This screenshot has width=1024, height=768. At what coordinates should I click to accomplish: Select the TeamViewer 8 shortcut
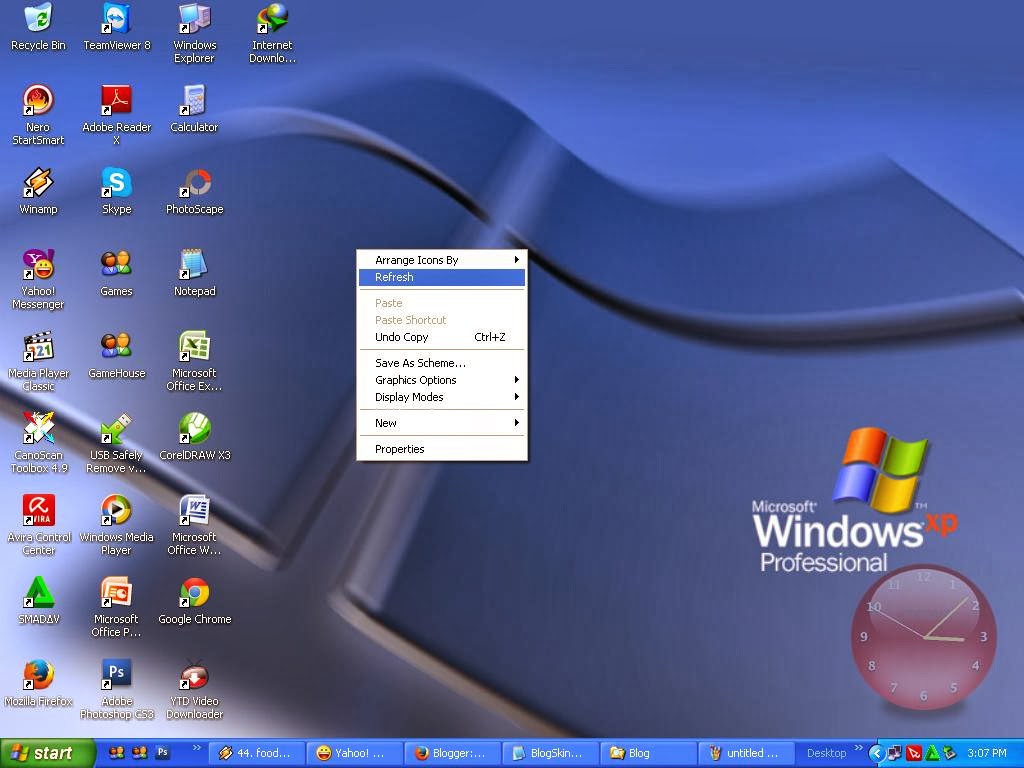point(116,27)
